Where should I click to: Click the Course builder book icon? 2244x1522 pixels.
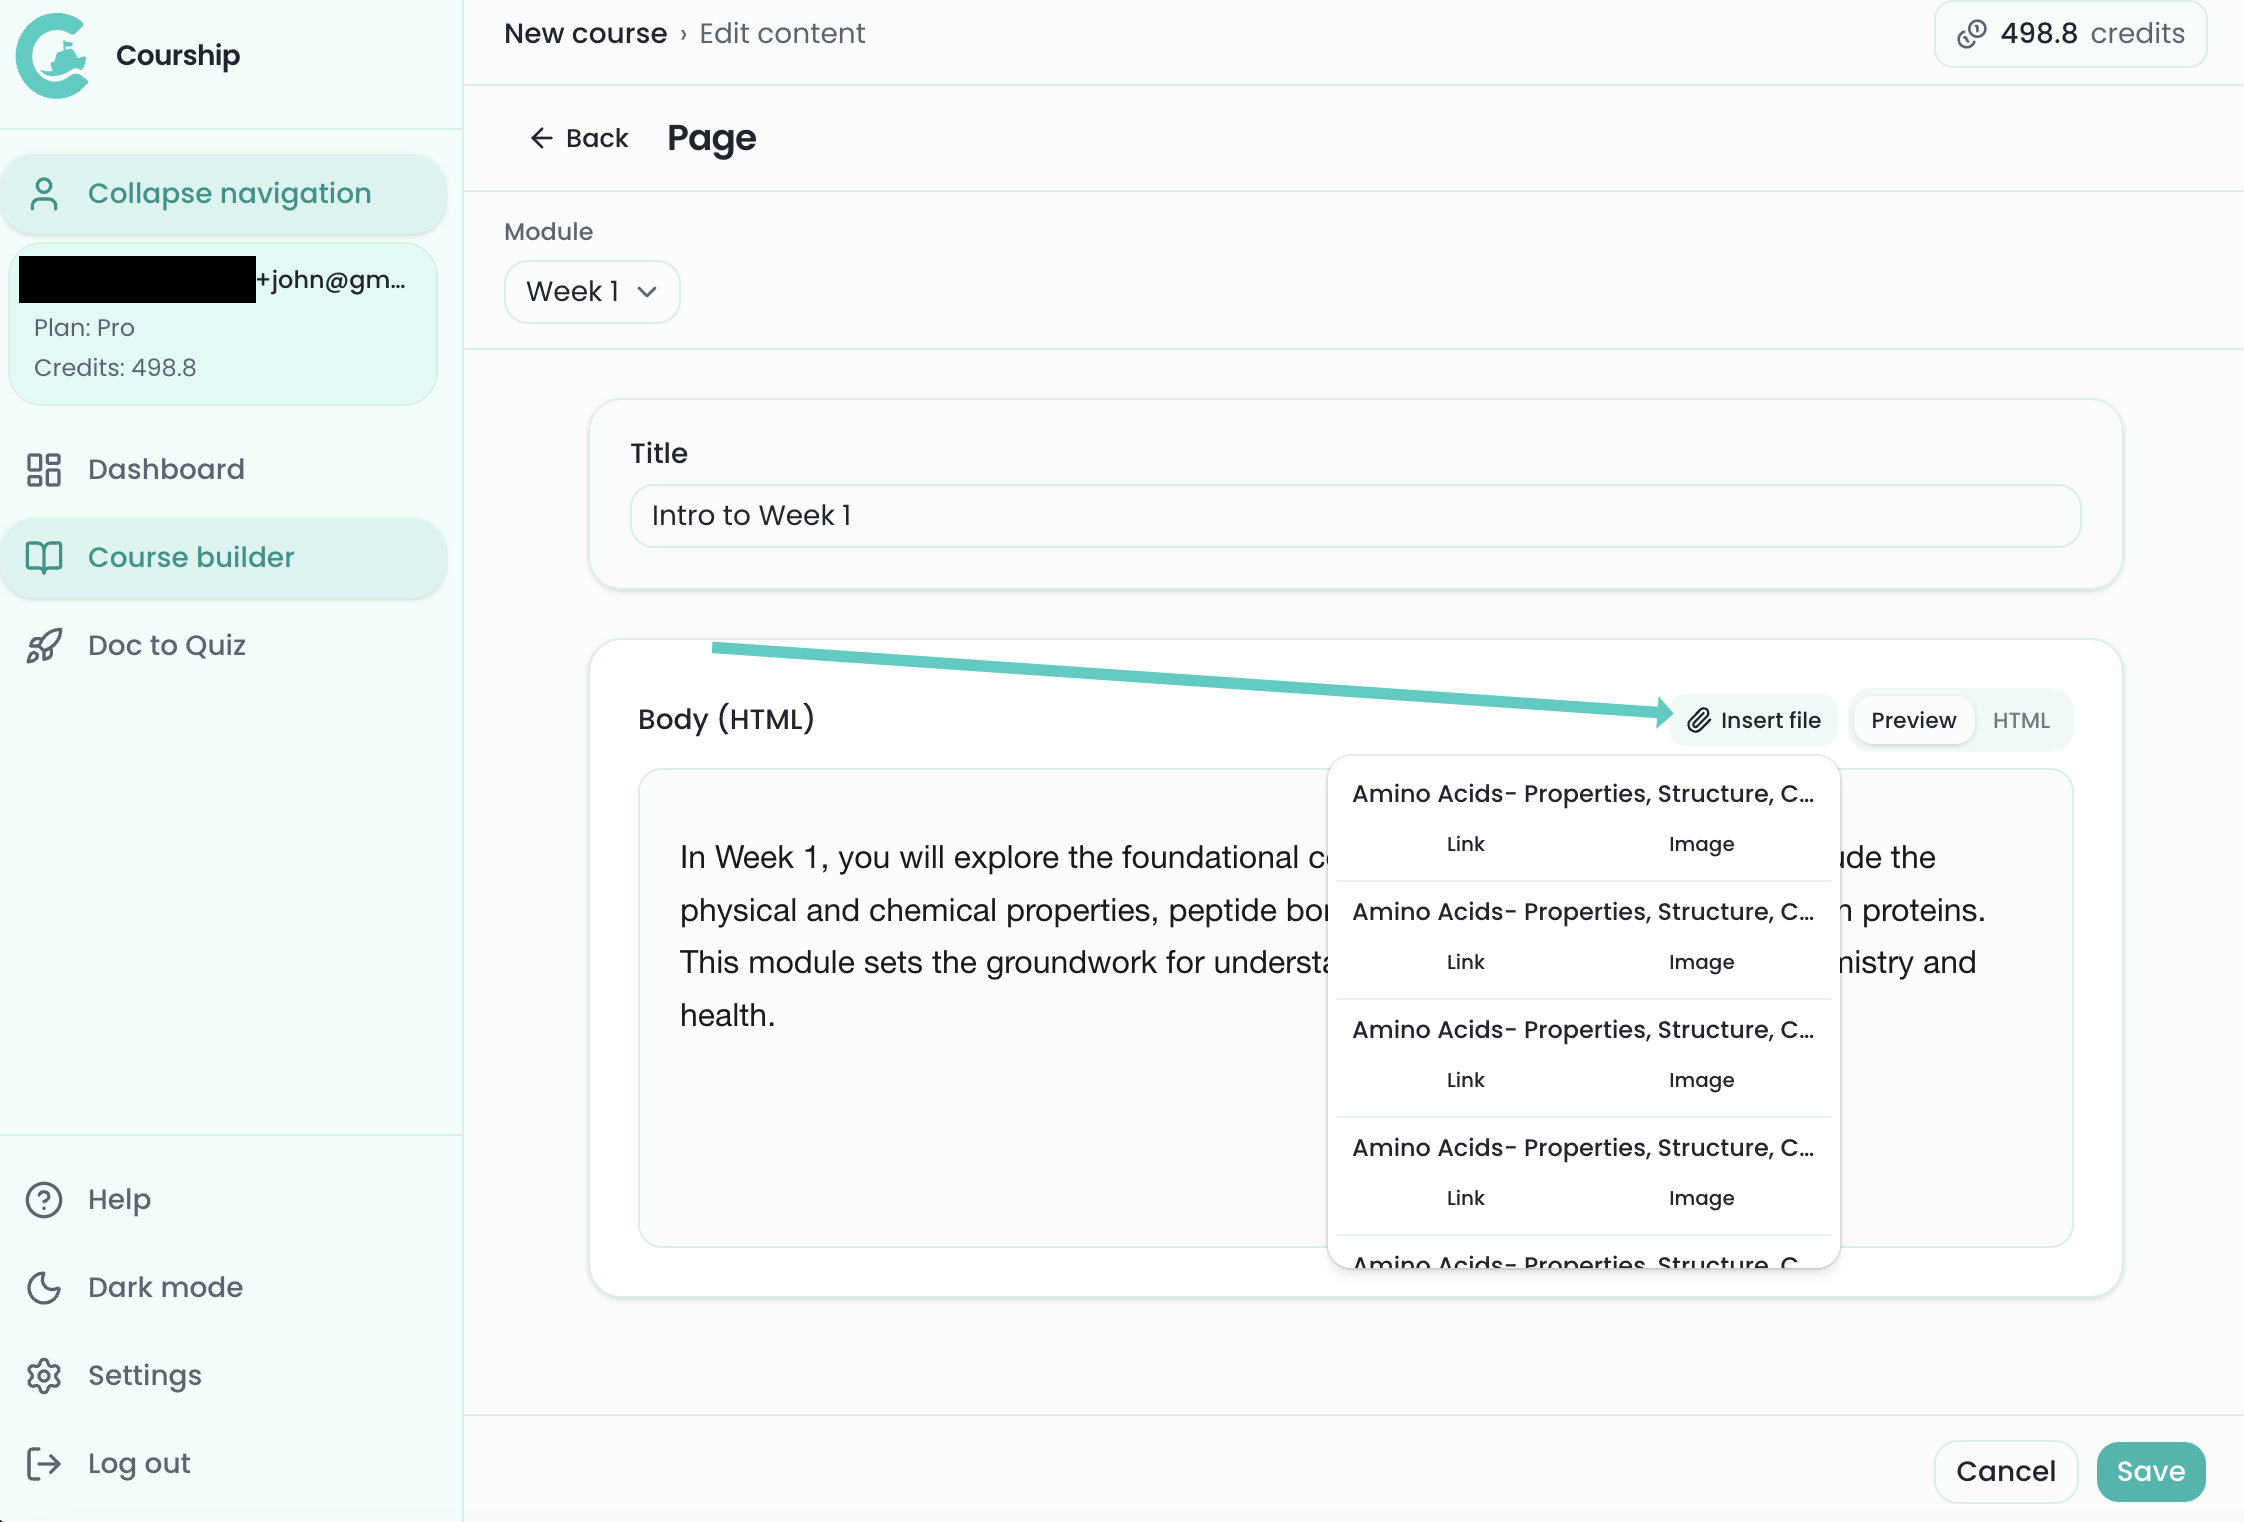click(44, 557)
